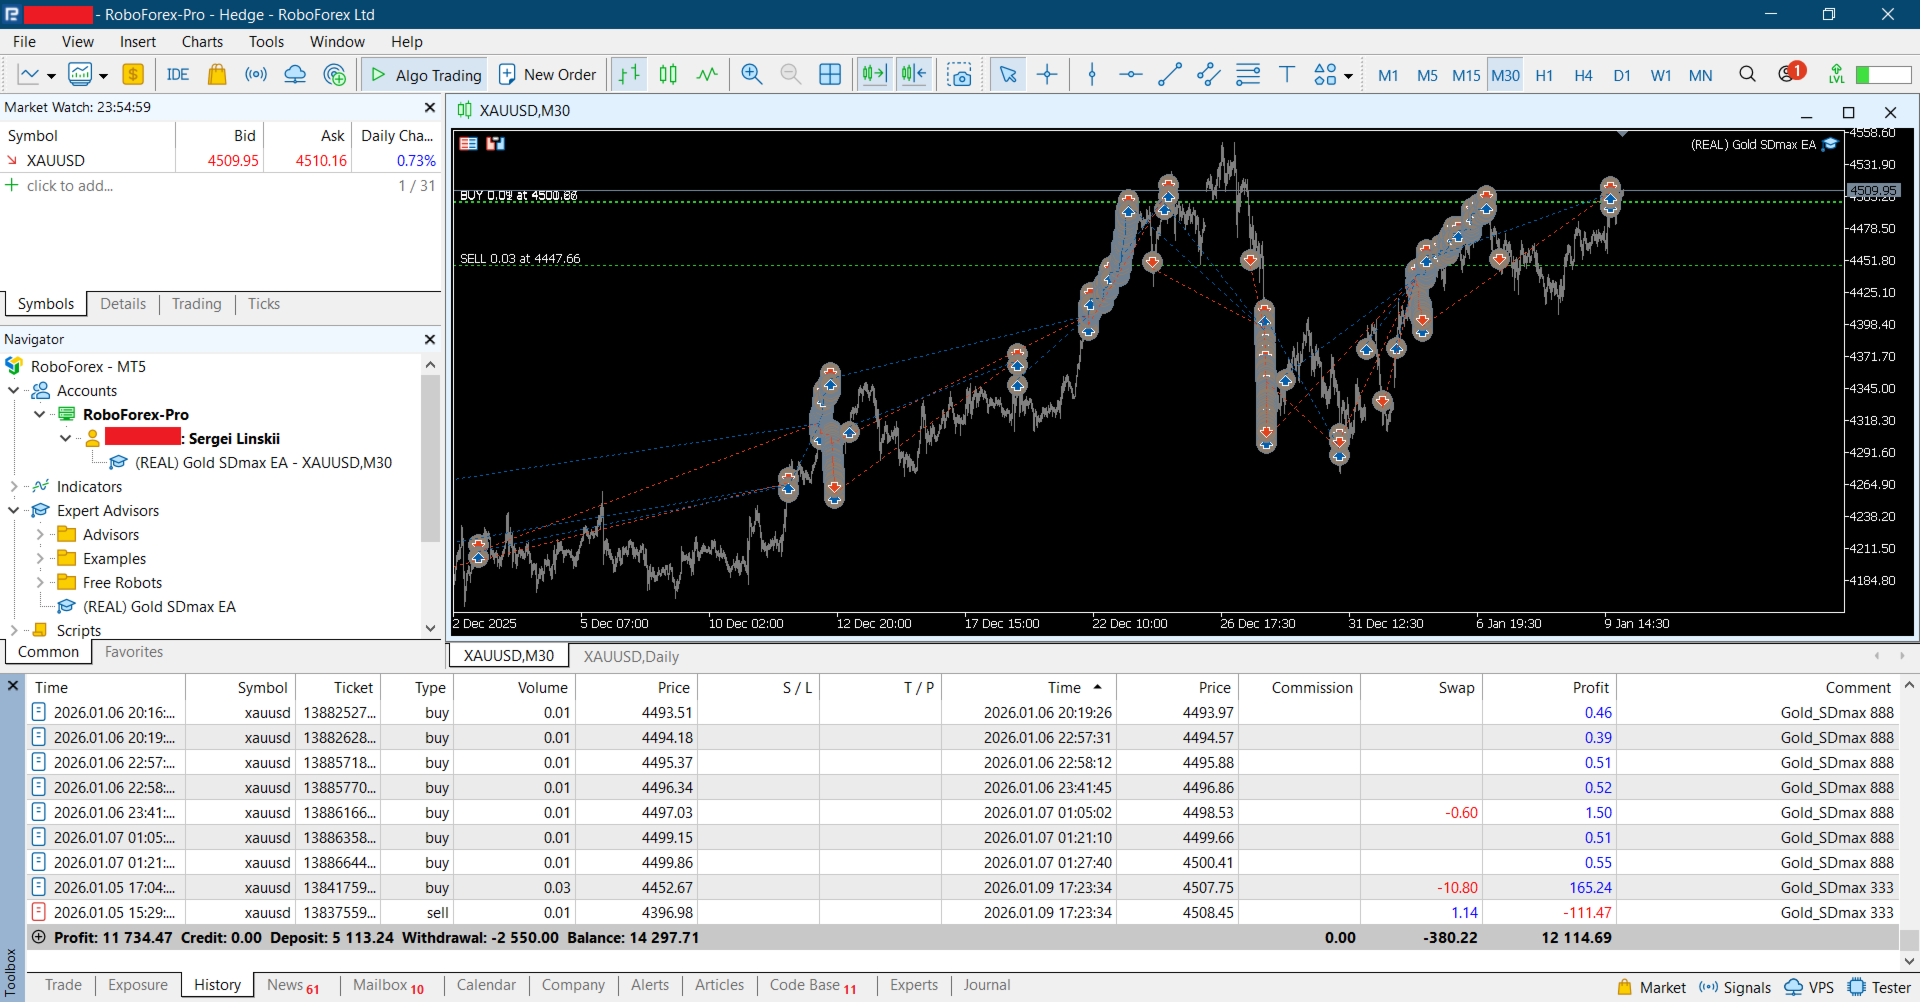Open the MetaEditor IDE
The image size is (1920, 1002).
click(x=178, y=75)
